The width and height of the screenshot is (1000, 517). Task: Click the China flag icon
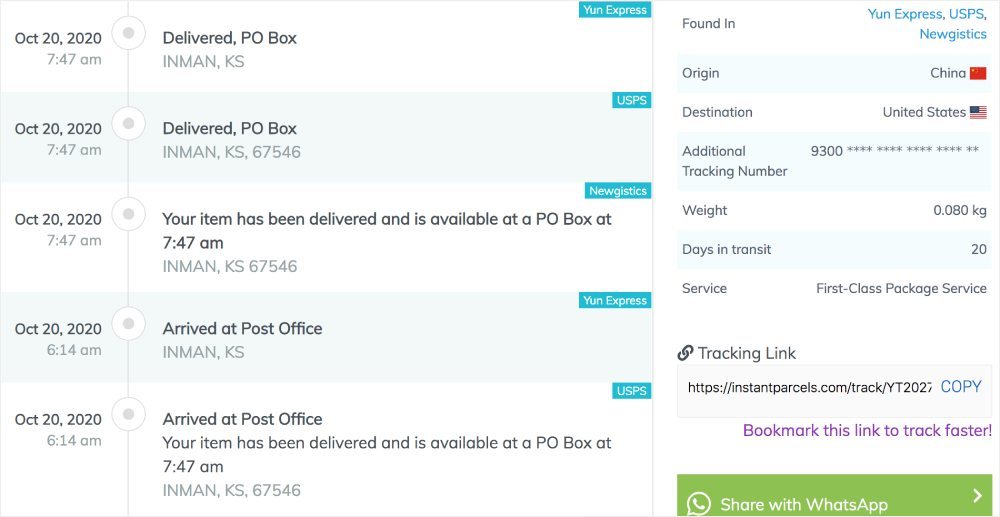pyautogui.click(x=977, y=73)
